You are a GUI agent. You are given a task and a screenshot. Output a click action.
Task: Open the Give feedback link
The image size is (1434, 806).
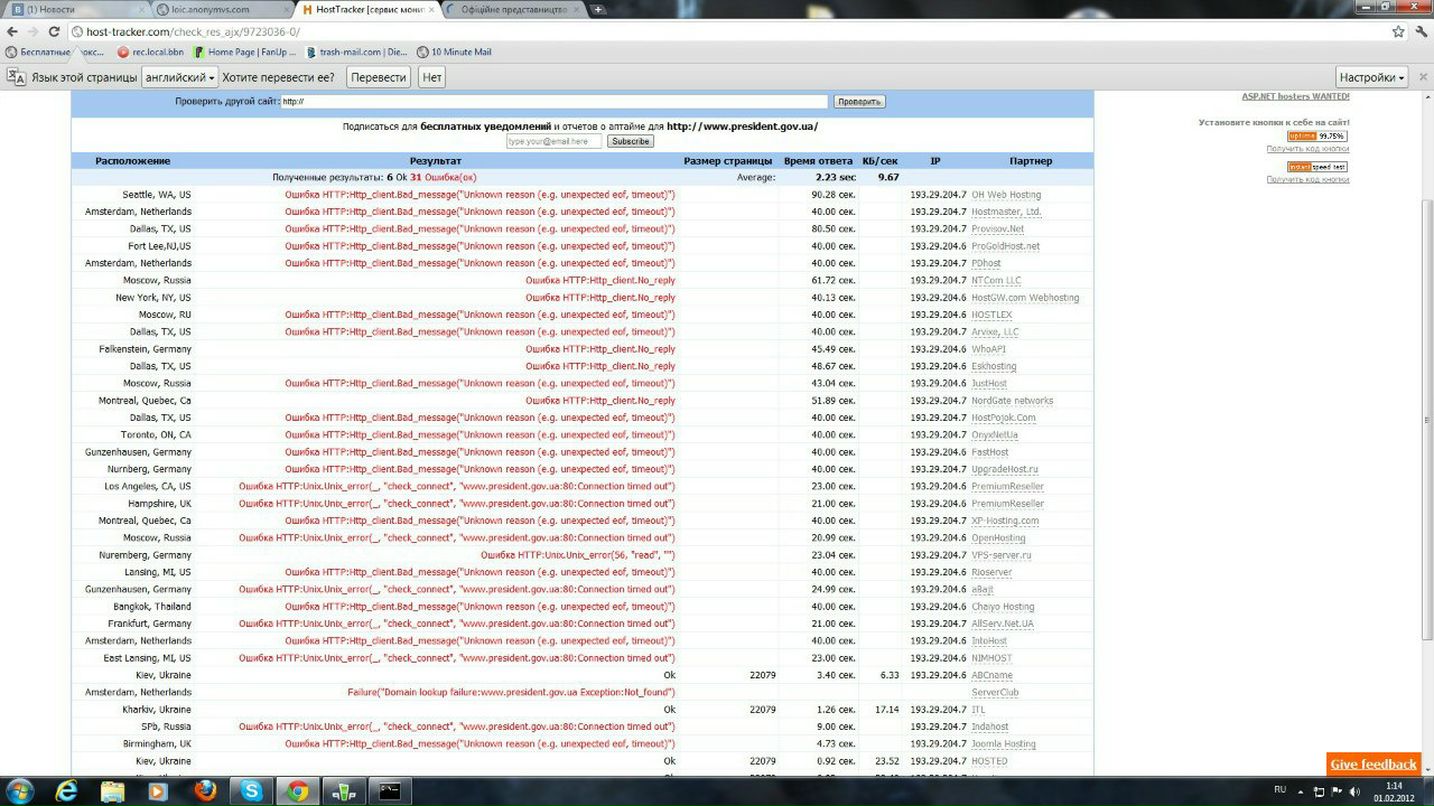coord(1373,764)
